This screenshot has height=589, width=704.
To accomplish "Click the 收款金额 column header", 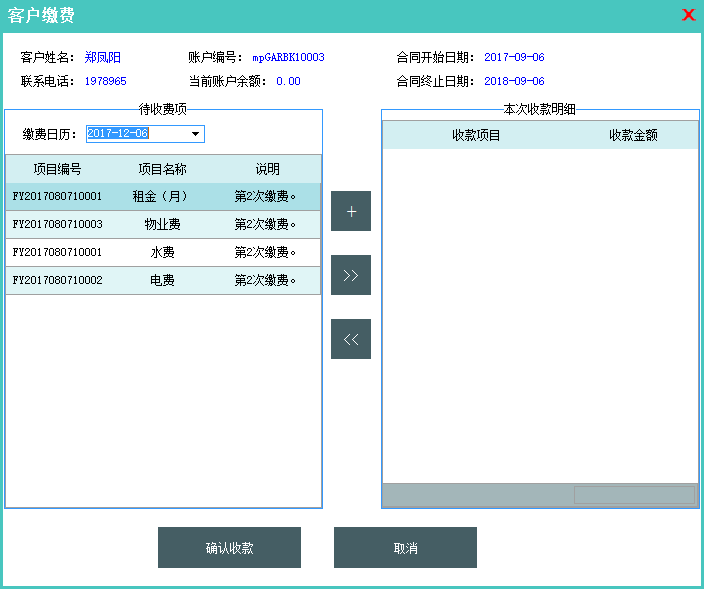I will (x=633, y=135).
